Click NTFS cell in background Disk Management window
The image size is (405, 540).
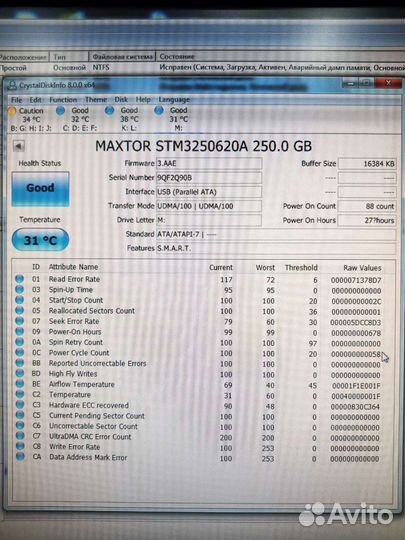coord(101,68)
